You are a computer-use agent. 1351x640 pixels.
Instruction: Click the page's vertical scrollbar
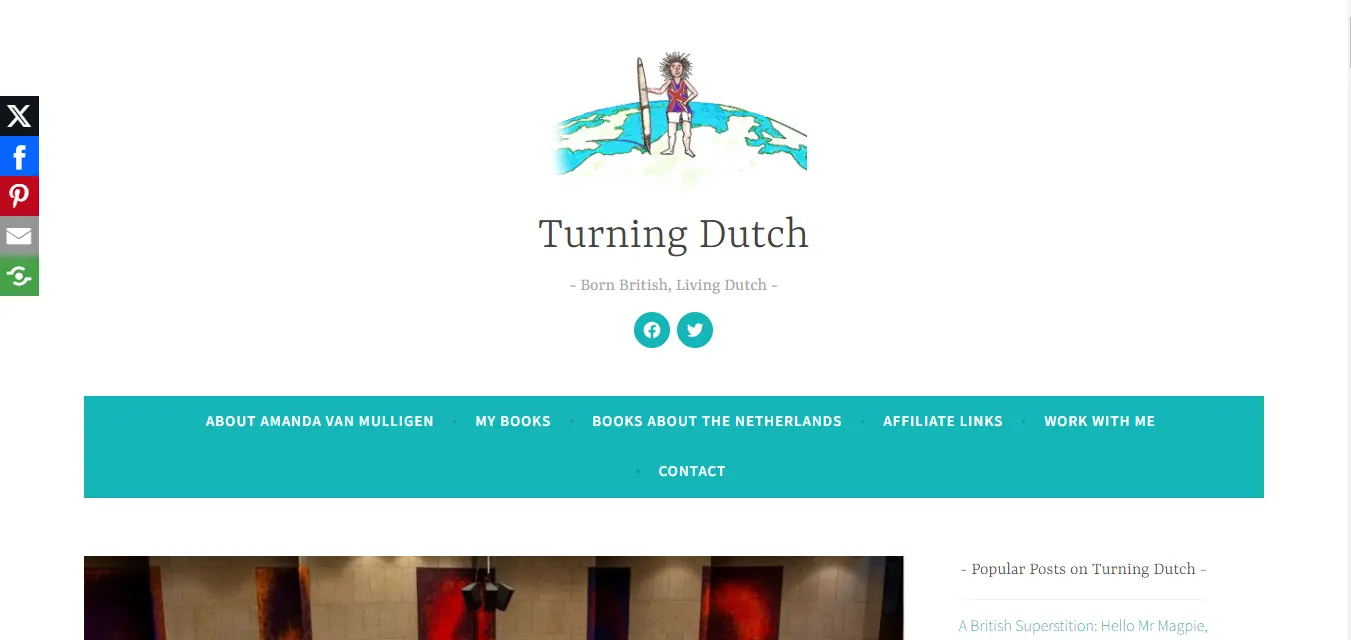coord(1344,320)
